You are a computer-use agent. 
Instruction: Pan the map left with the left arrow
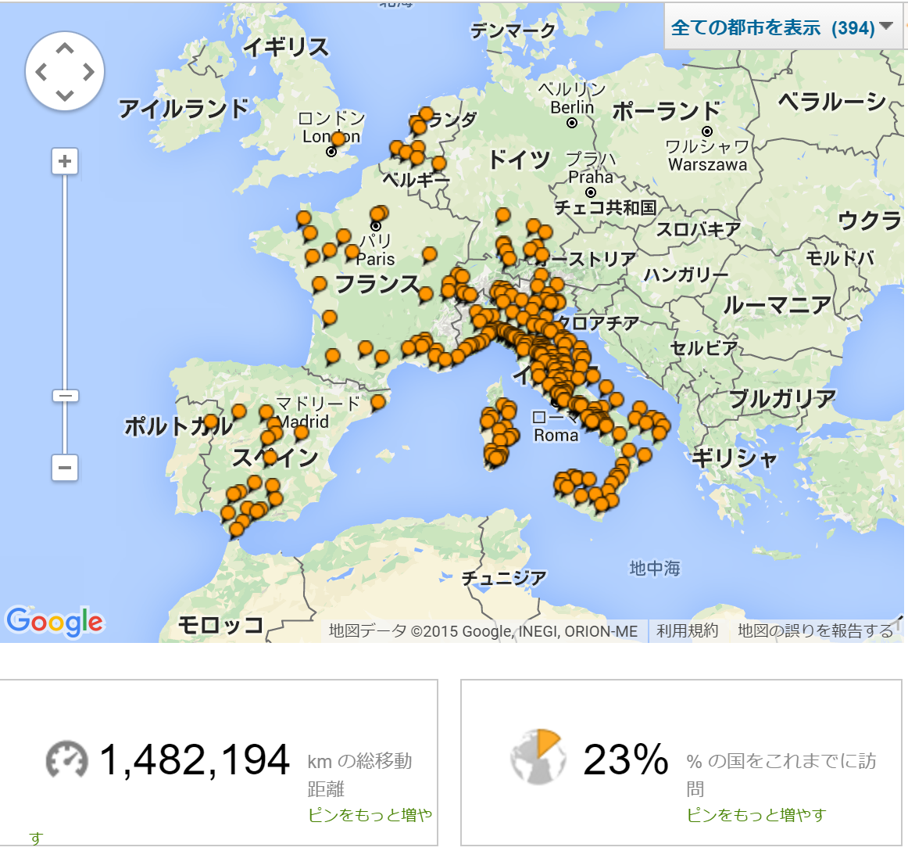coord(41,72)
